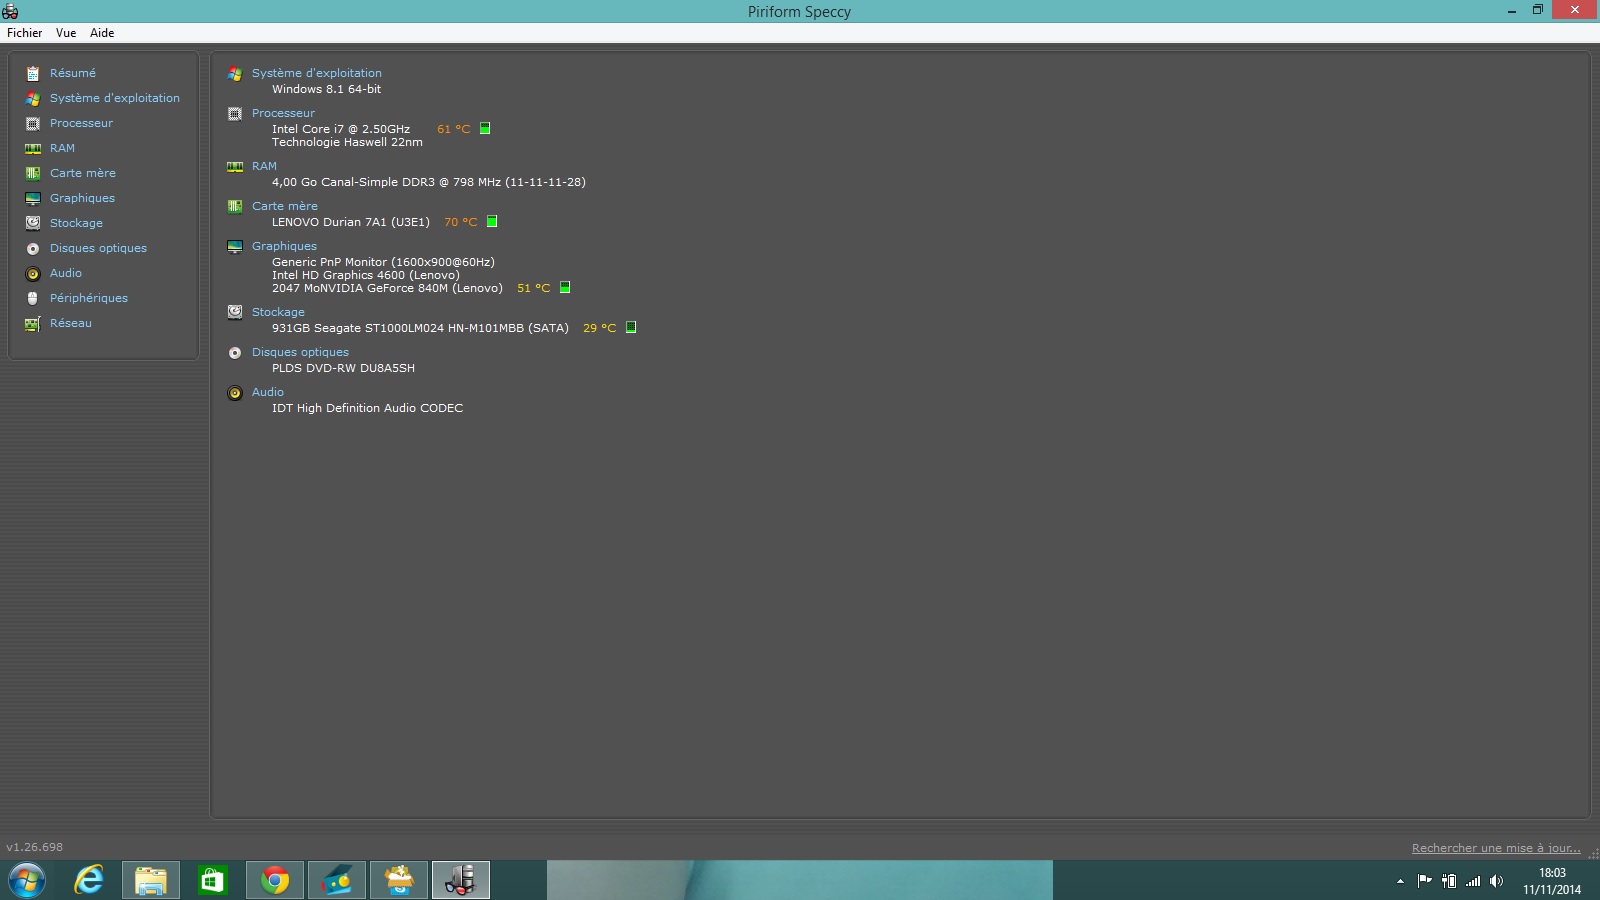Click the sidebar Stockage disk icon

[33, 223]
